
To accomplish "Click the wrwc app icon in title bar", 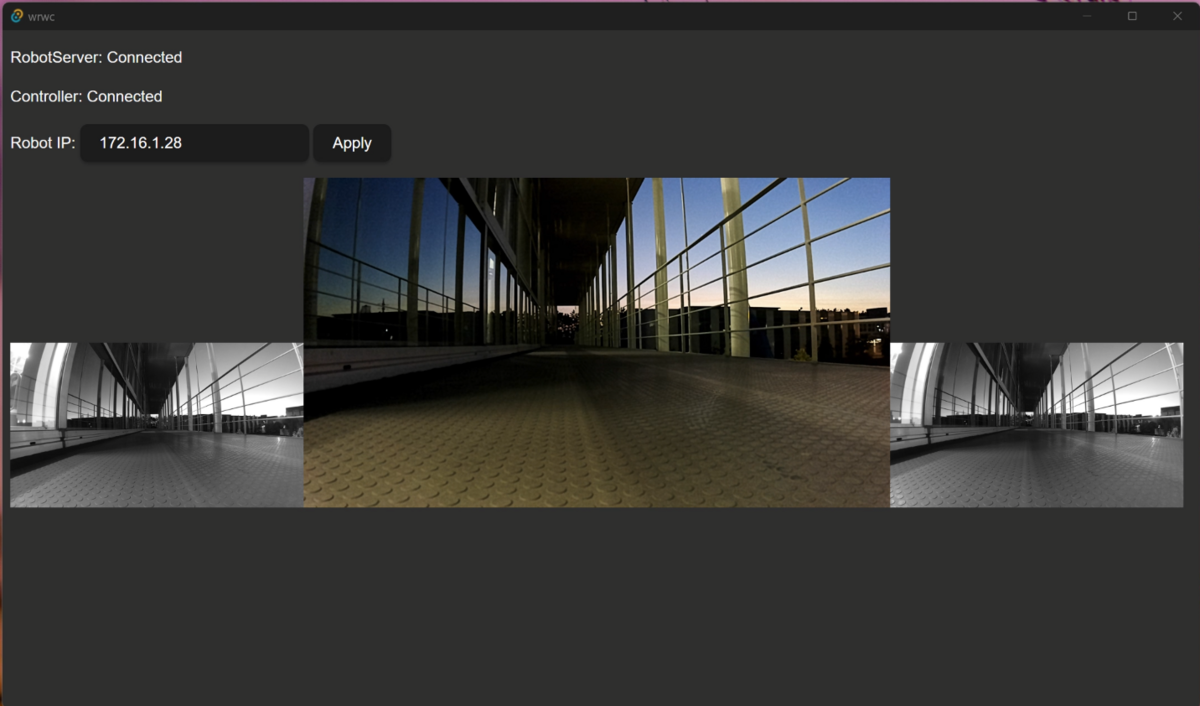I will point(16,16).
